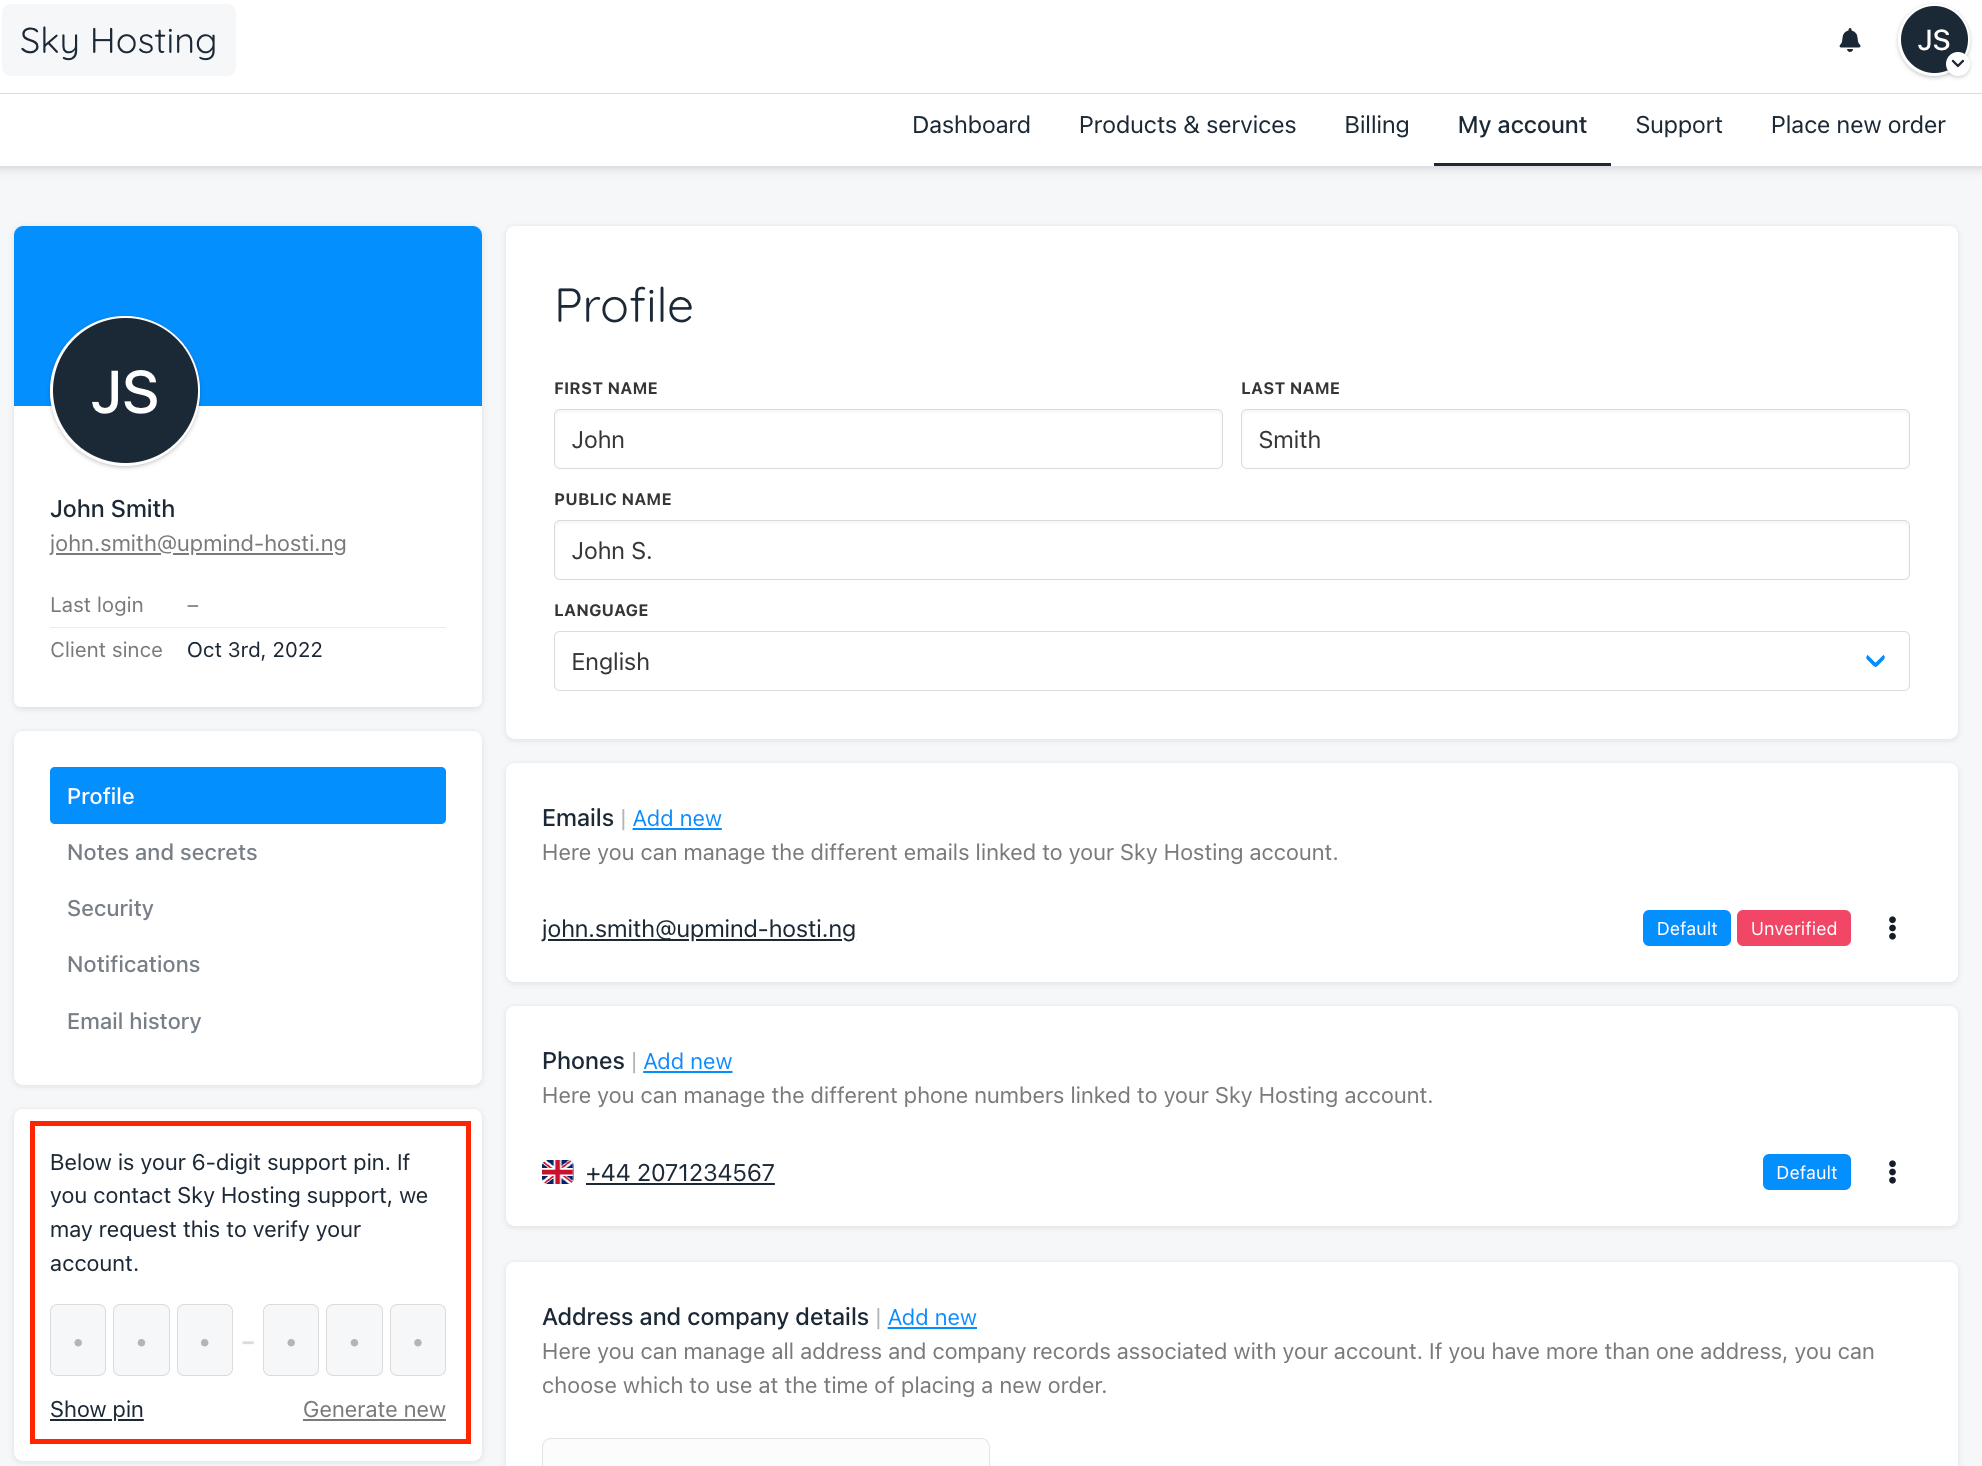The width and height of the screenshot is (1982, 1466).
Task: Open Notes and secrets section
Action: click(x=162, y=852)
